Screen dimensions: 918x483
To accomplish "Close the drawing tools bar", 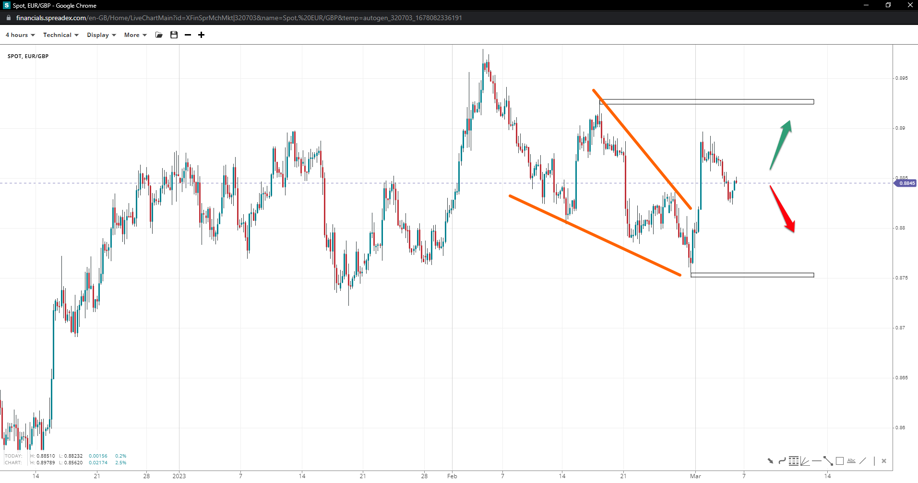I will (884, 461).
